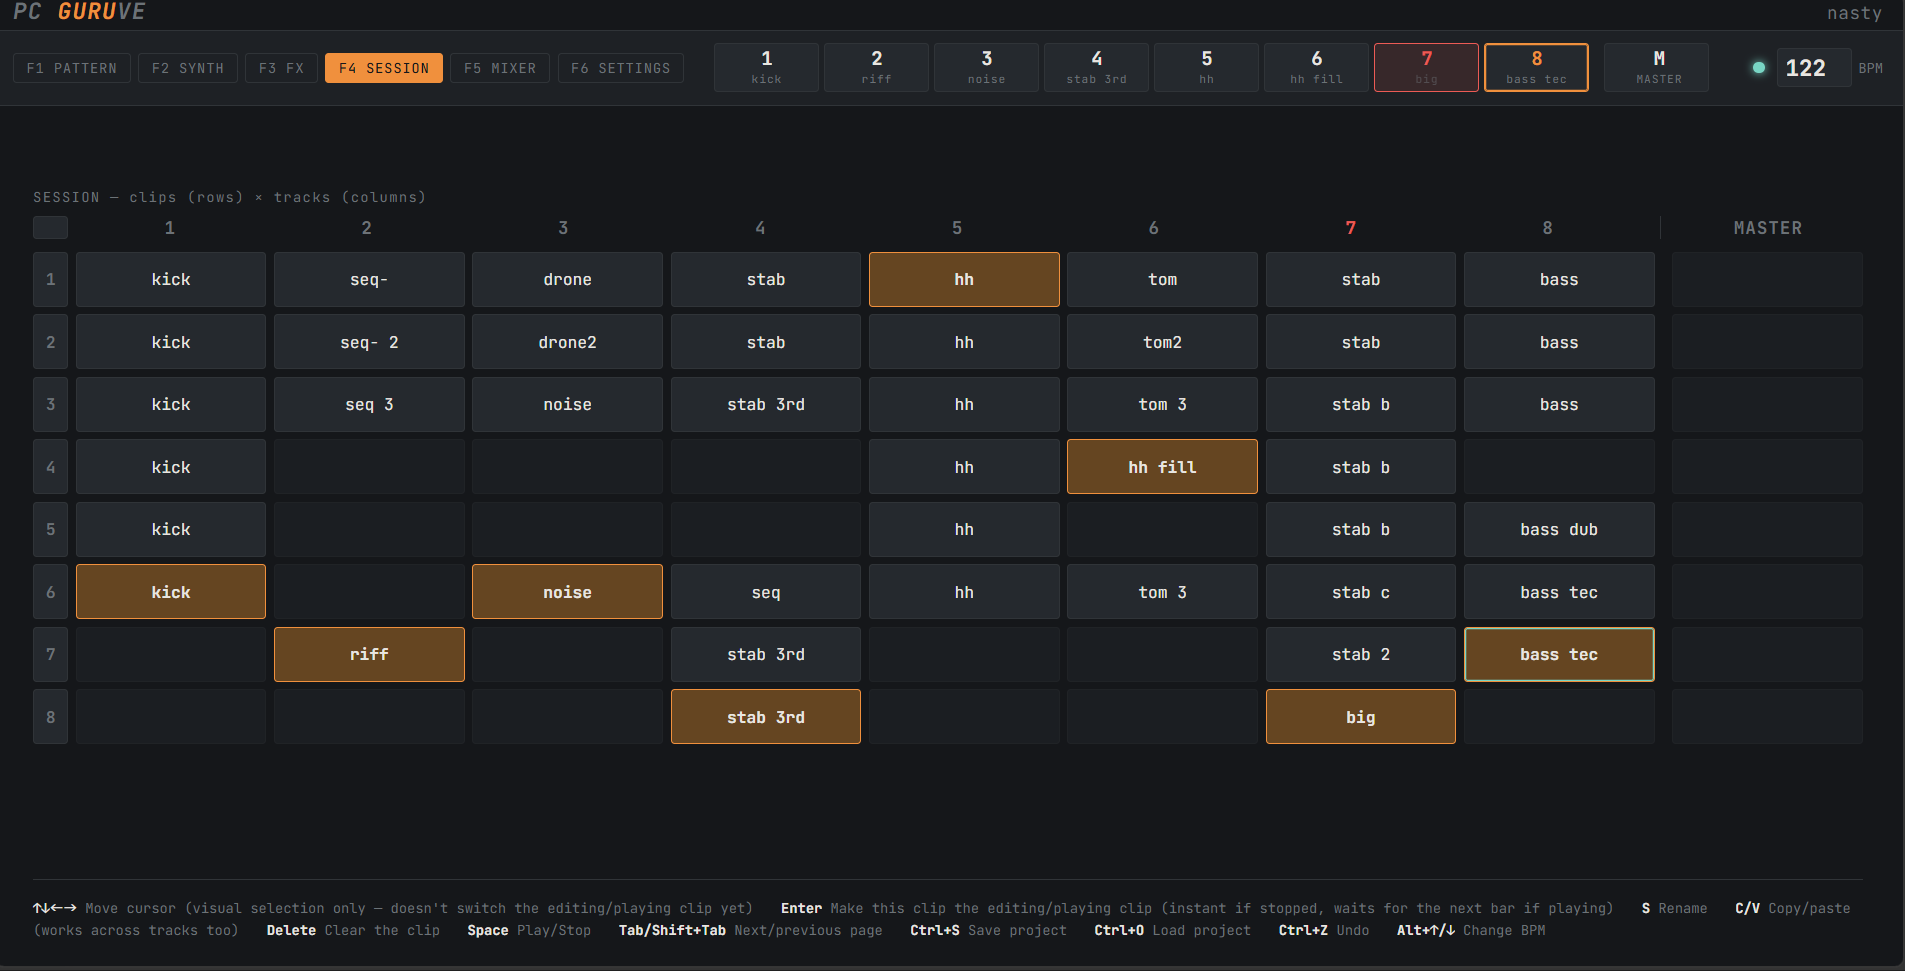
Task: Select the active hh clip in row 1
Action: click(x=964, y=280)
